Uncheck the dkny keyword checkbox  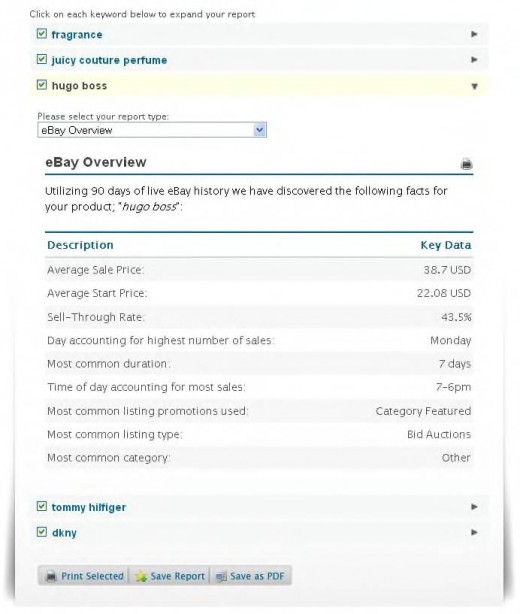tap(42, 532)
